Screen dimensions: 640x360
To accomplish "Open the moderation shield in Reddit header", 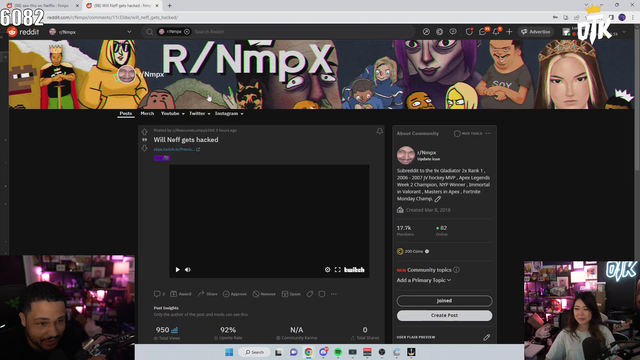I will click(469, 32).
